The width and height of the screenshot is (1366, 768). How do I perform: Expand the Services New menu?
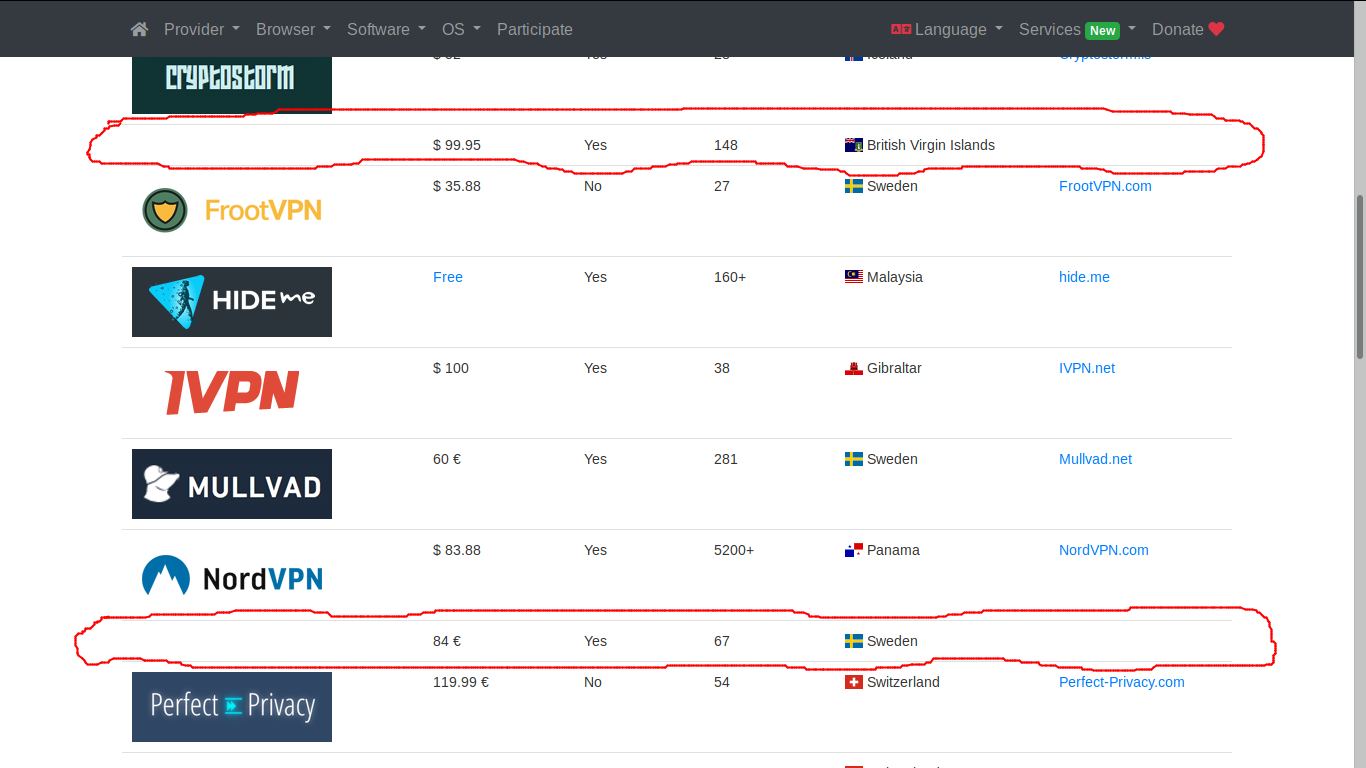click(1077, 29)
